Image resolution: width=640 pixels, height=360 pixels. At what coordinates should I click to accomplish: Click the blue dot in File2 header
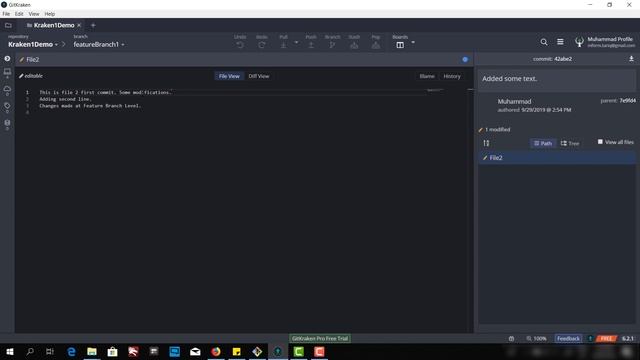(x=465, y=59)
